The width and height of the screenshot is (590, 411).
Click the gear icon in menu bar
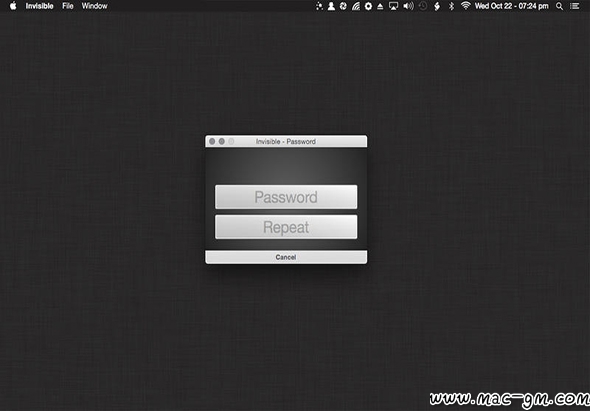(368, 6)
